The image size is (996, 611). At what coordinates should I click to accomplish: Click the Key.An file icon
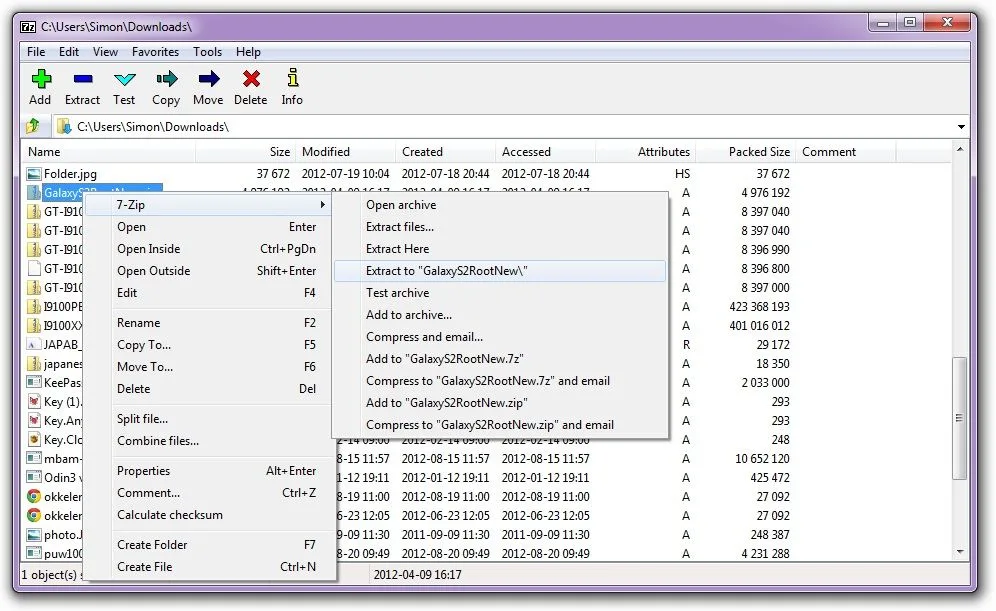34,420
